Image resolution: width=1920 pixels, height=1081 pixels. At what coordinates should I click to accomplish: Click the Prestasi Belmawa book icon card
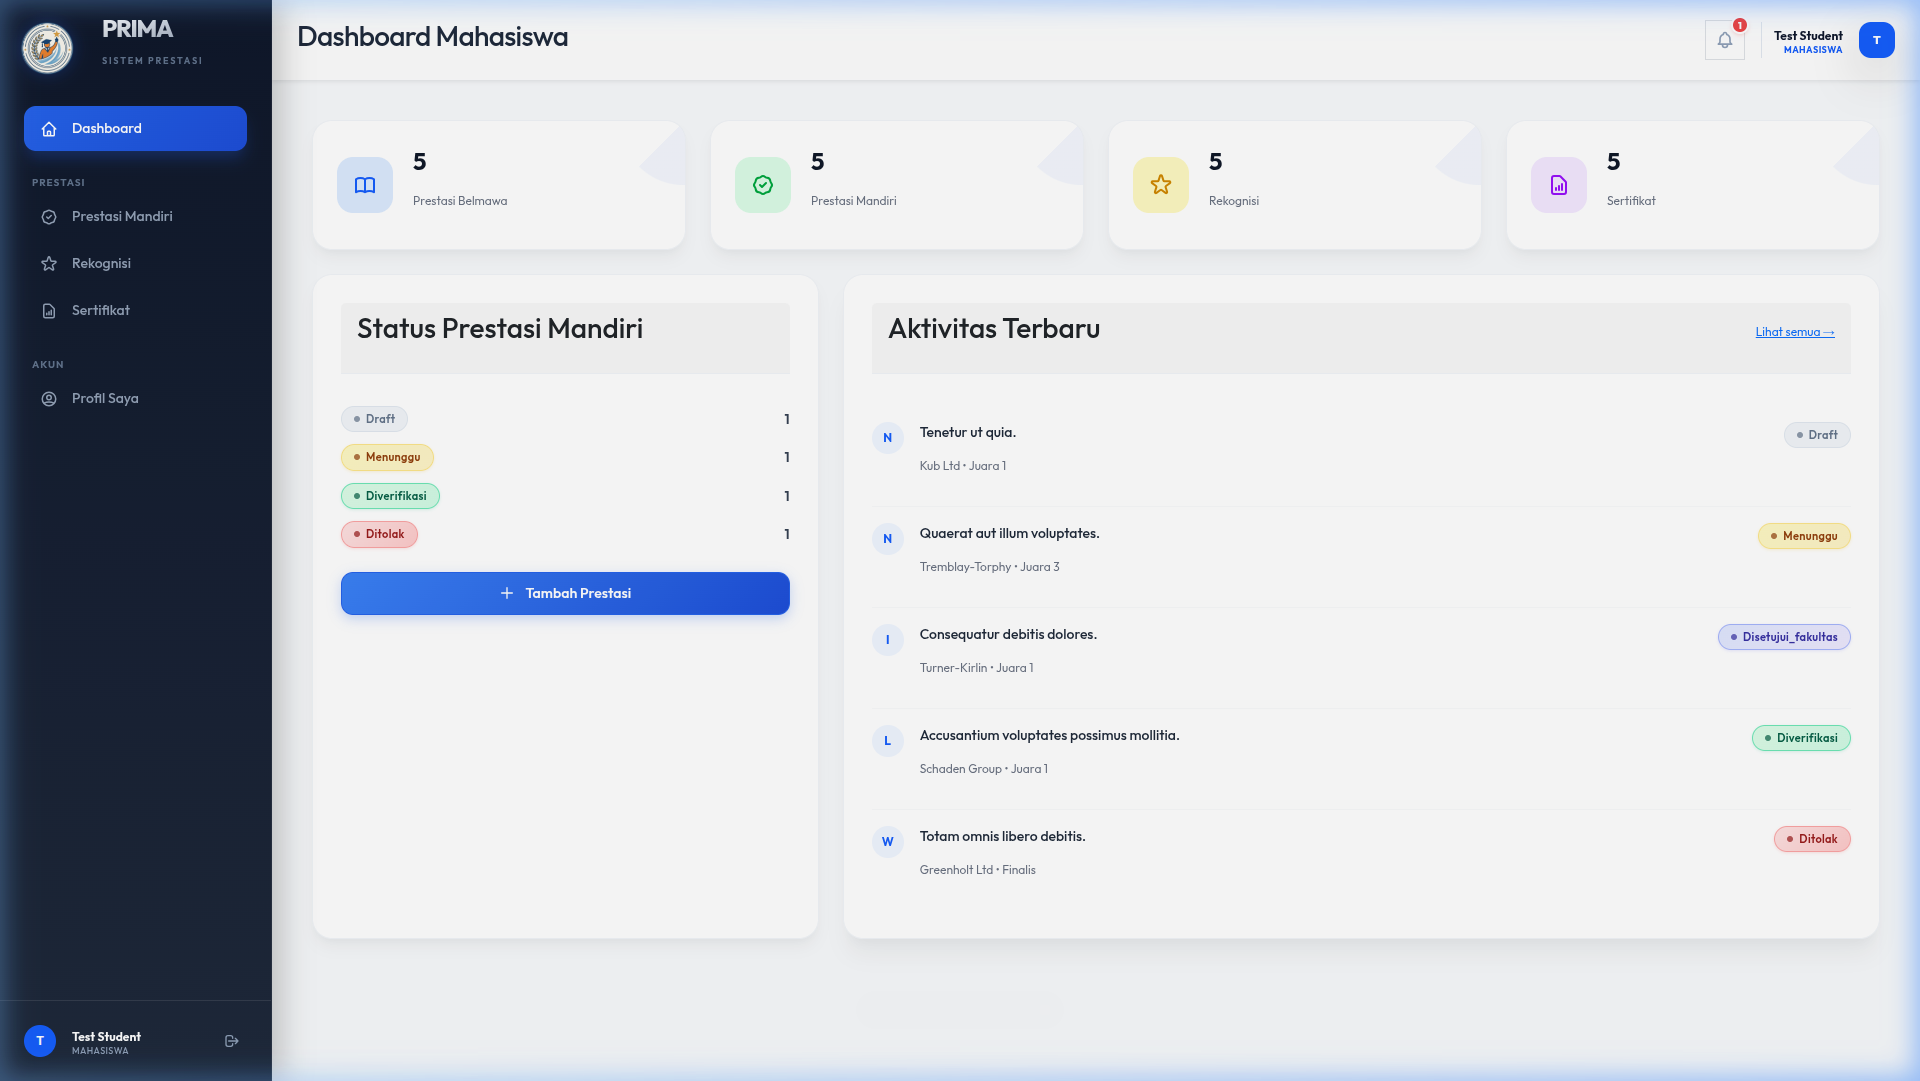click(365, 184)
